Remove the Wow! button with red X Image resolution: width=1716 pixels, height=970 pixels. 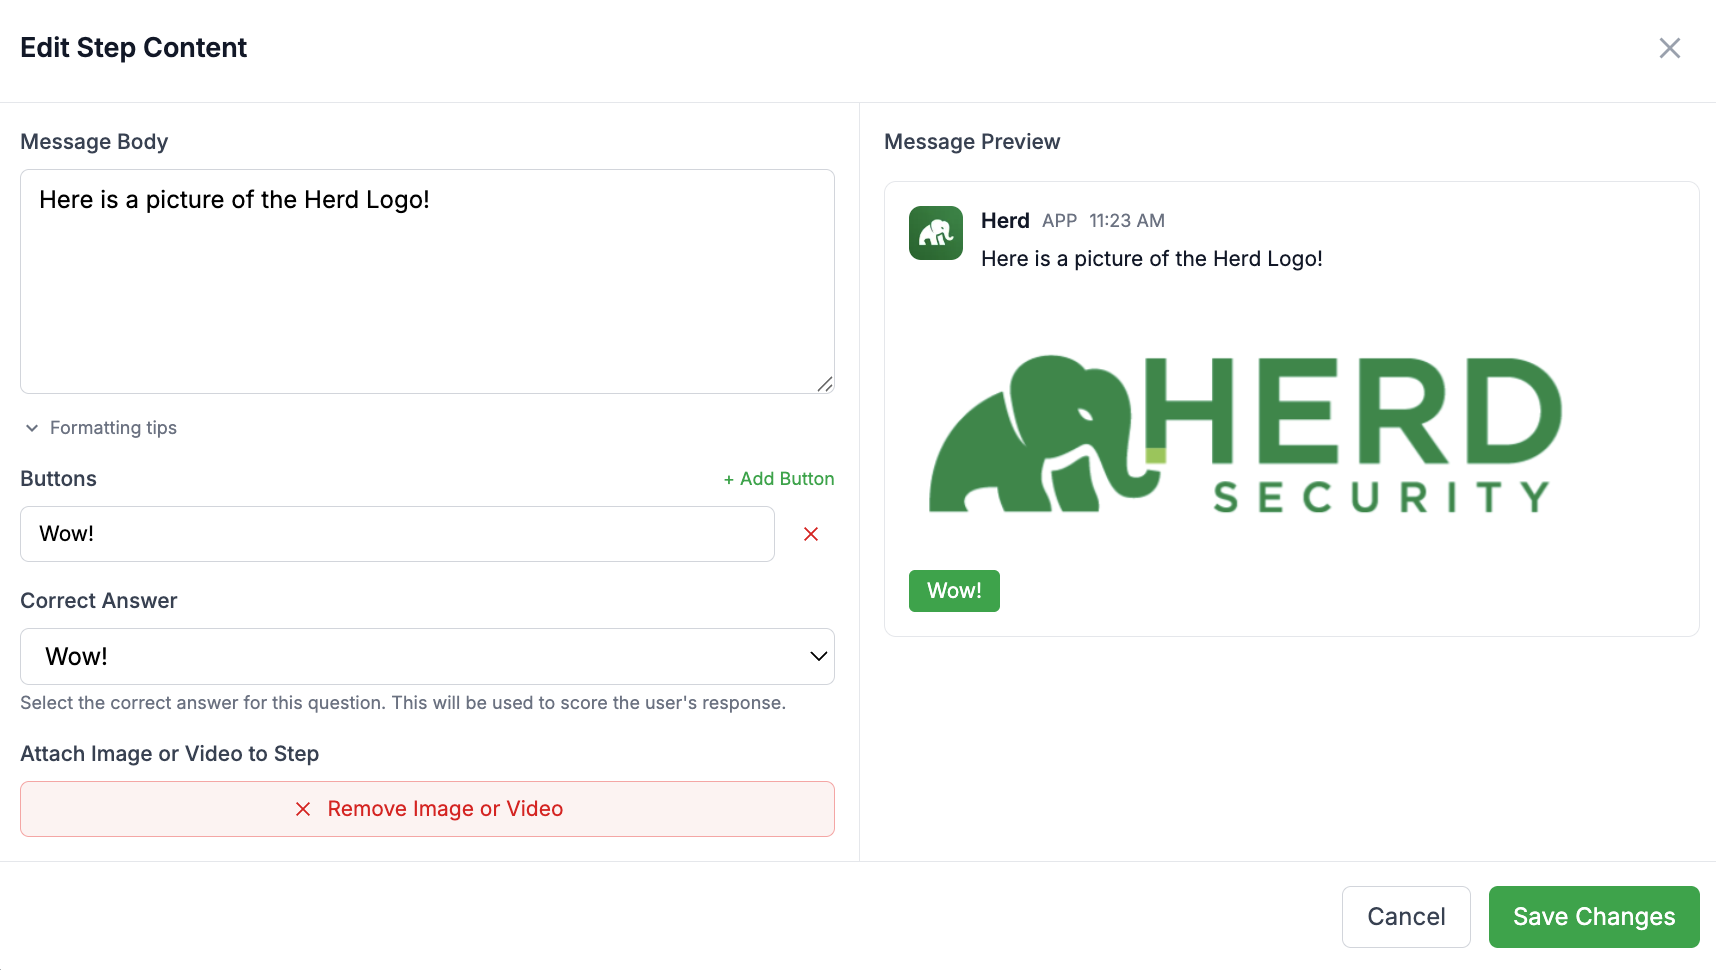[811, 534]
